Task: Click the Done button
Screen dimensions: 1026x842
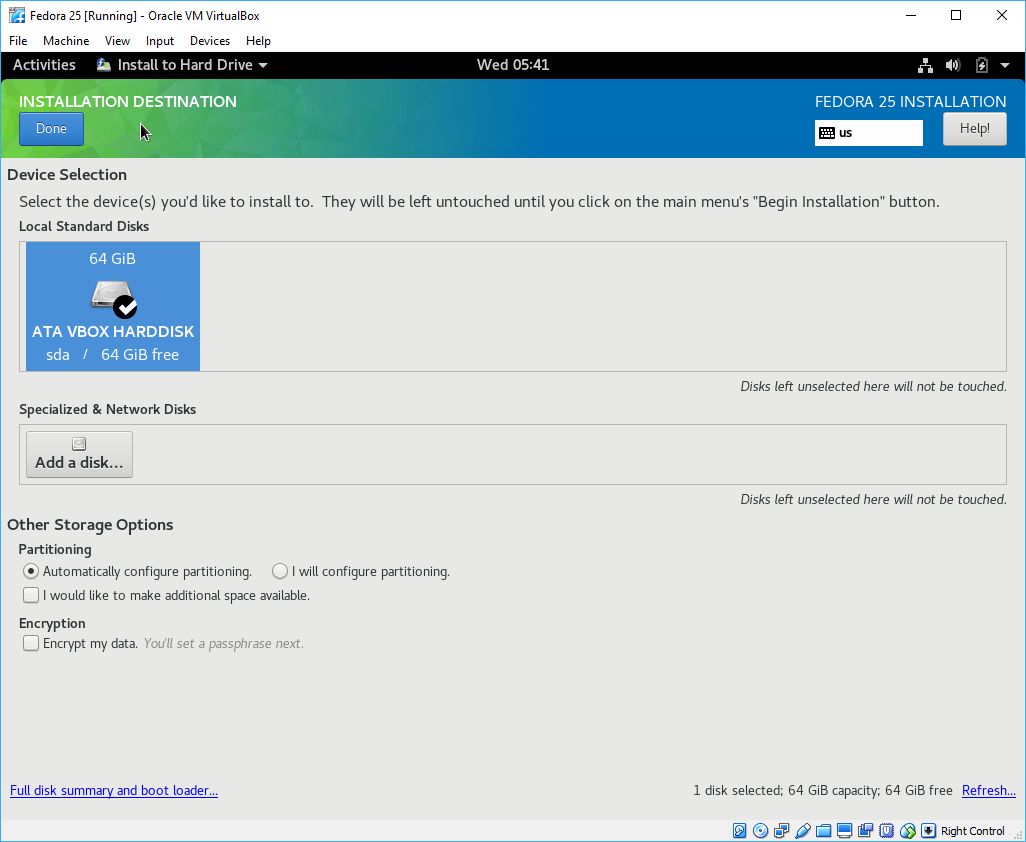Action: 51,129
